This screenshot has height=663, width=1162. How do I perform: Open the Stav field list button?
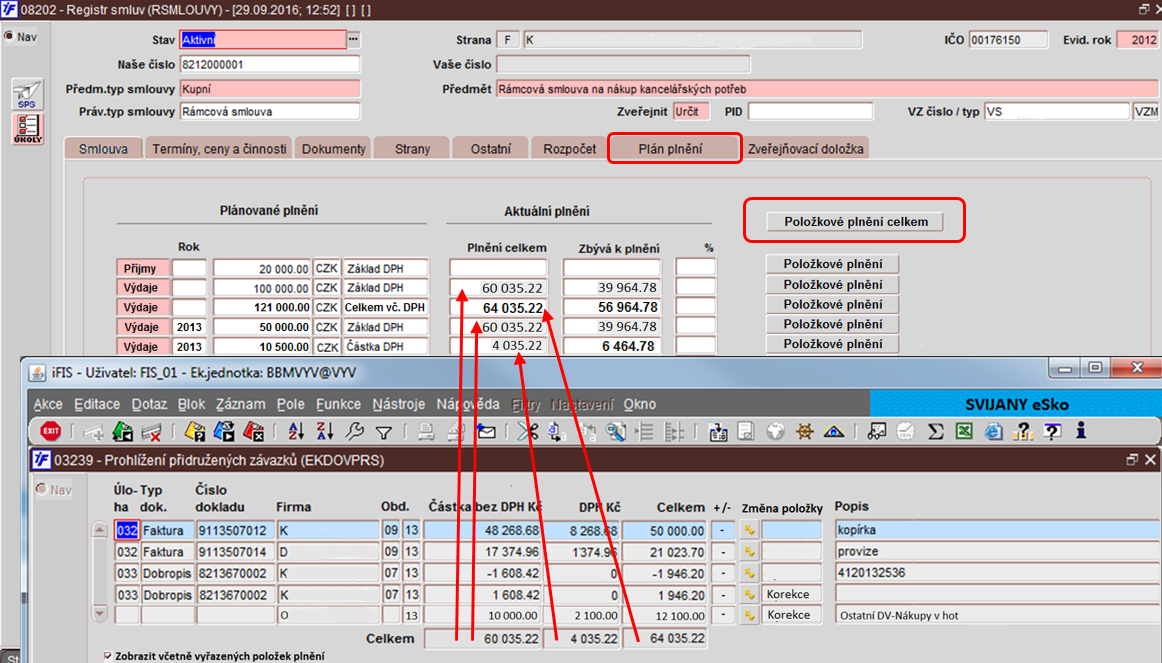[x=353, y=39]
